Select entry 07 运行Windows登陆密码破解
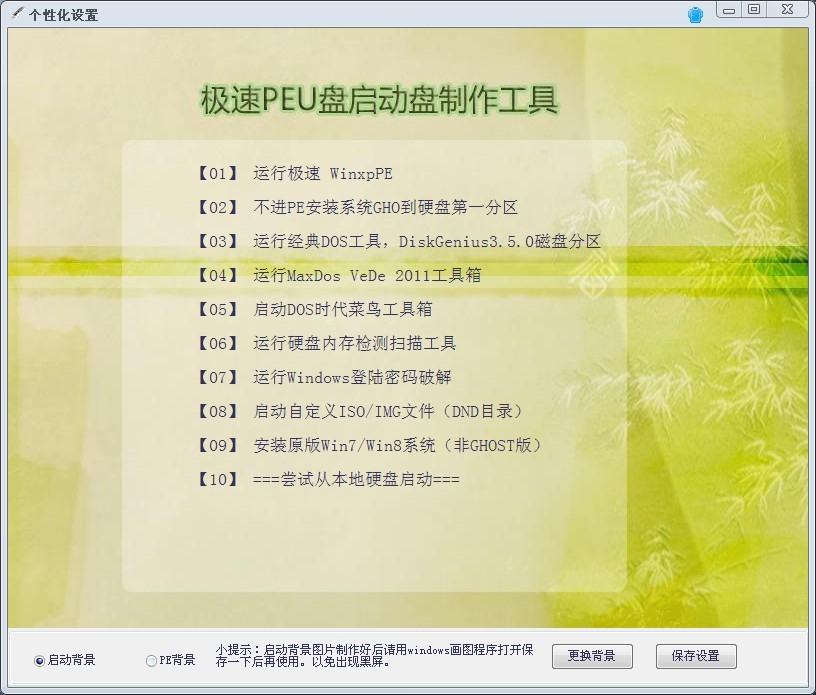 [323, 377]
